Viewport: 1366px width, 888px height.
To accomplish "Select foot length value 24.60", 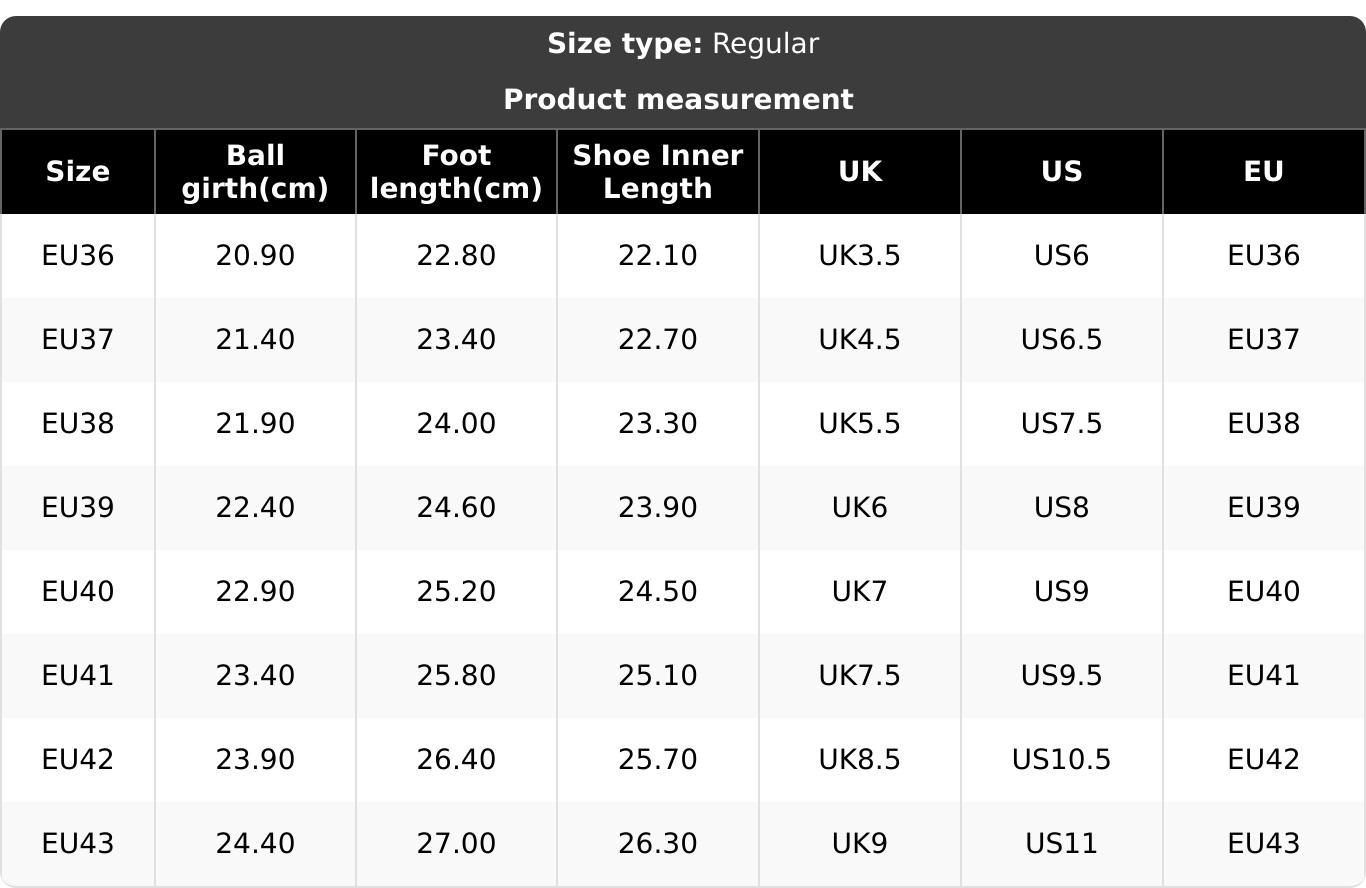I will pyautogui.click(x=456, y=508).
